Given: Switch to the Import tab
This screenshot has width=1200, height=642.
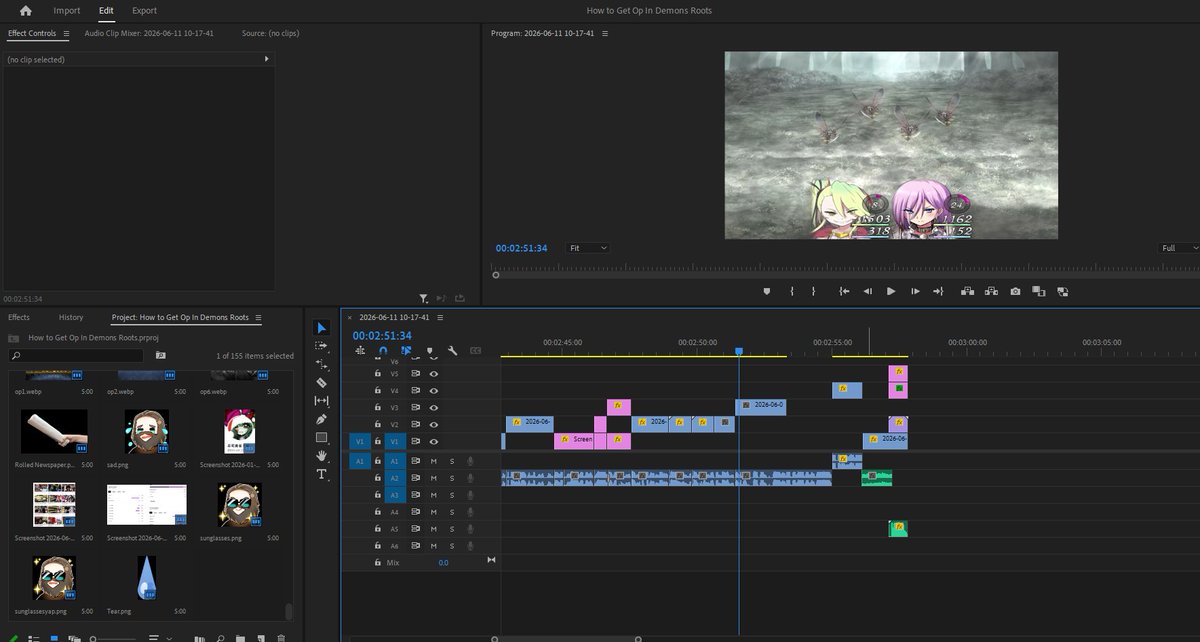Looking at the screenshot, I should [x=67, y=11].
